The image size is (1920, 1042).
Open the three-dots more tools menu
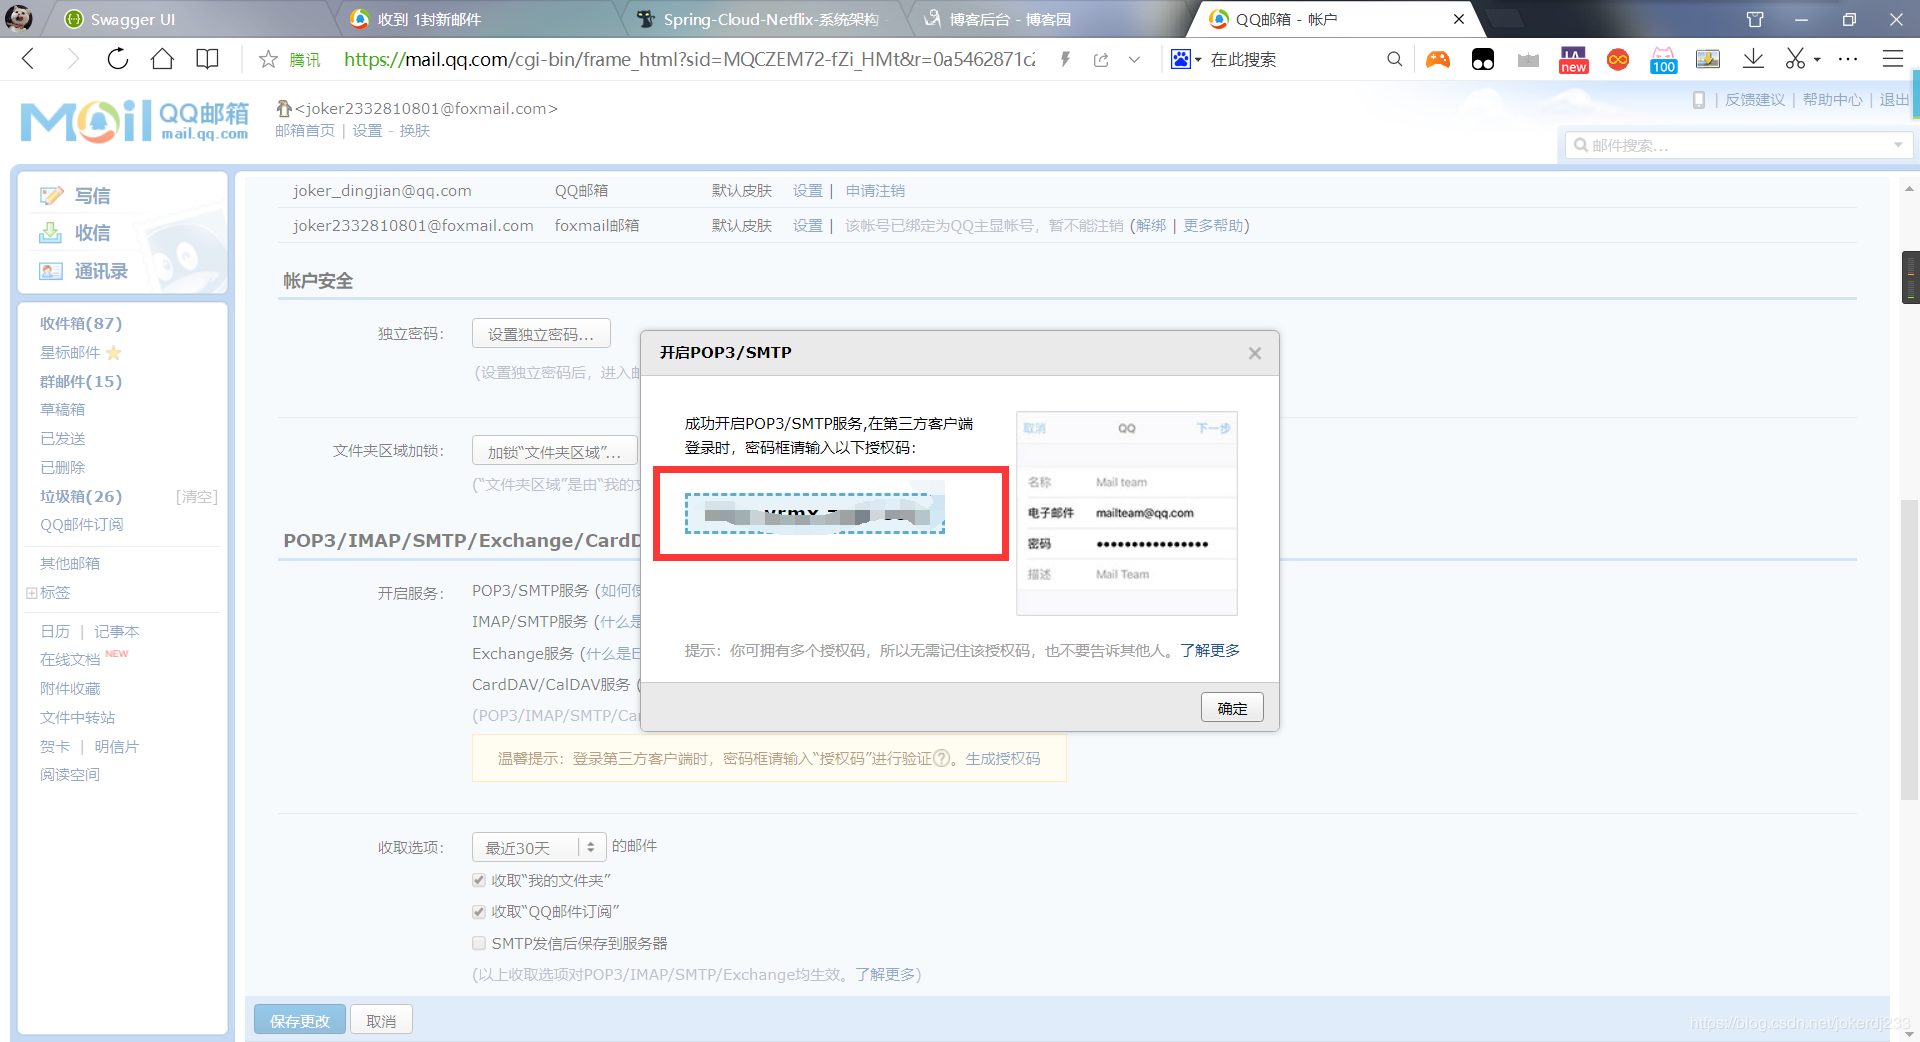tap(1848, 59)
